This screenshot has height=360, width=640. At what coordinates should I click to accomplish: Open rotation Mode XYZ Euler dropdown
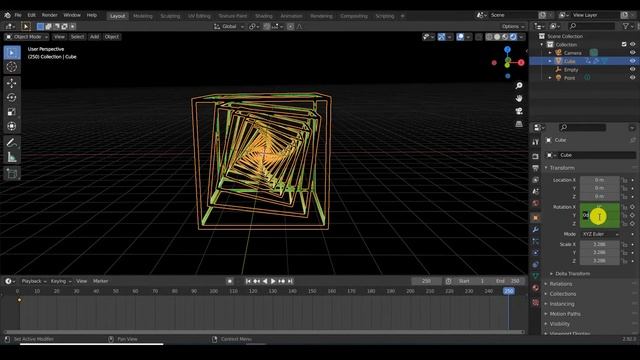[x=600, y=234]
